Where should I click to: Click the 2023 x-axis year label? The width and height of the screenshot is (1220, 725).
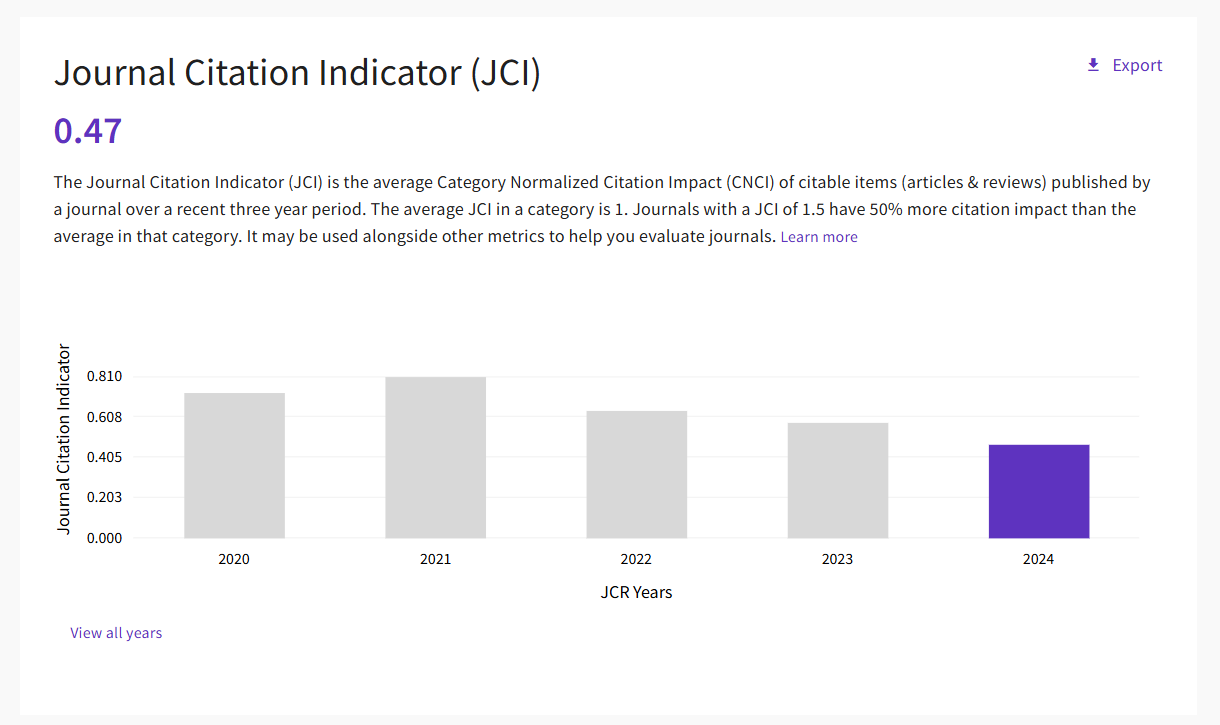point(837,559)
